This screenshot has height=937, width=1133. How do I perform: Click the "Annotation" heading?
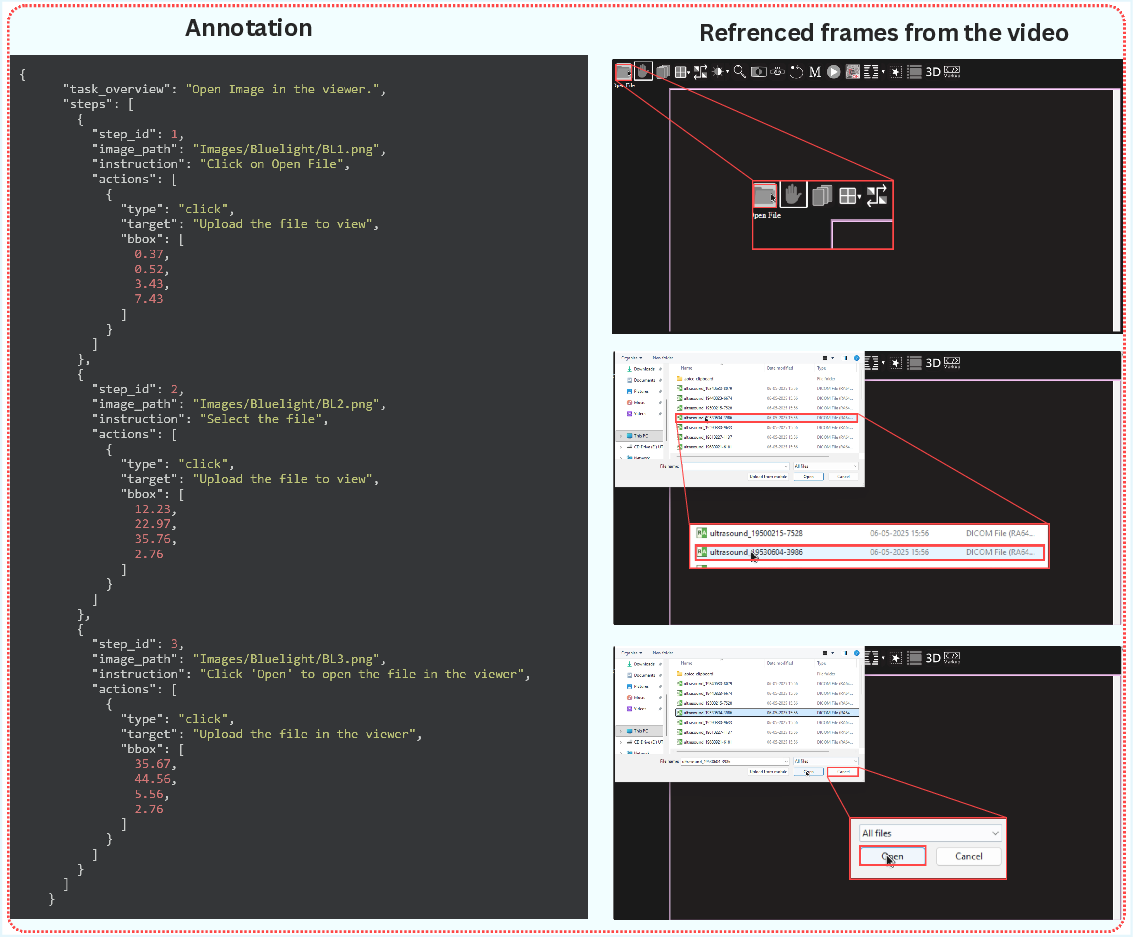249,27
